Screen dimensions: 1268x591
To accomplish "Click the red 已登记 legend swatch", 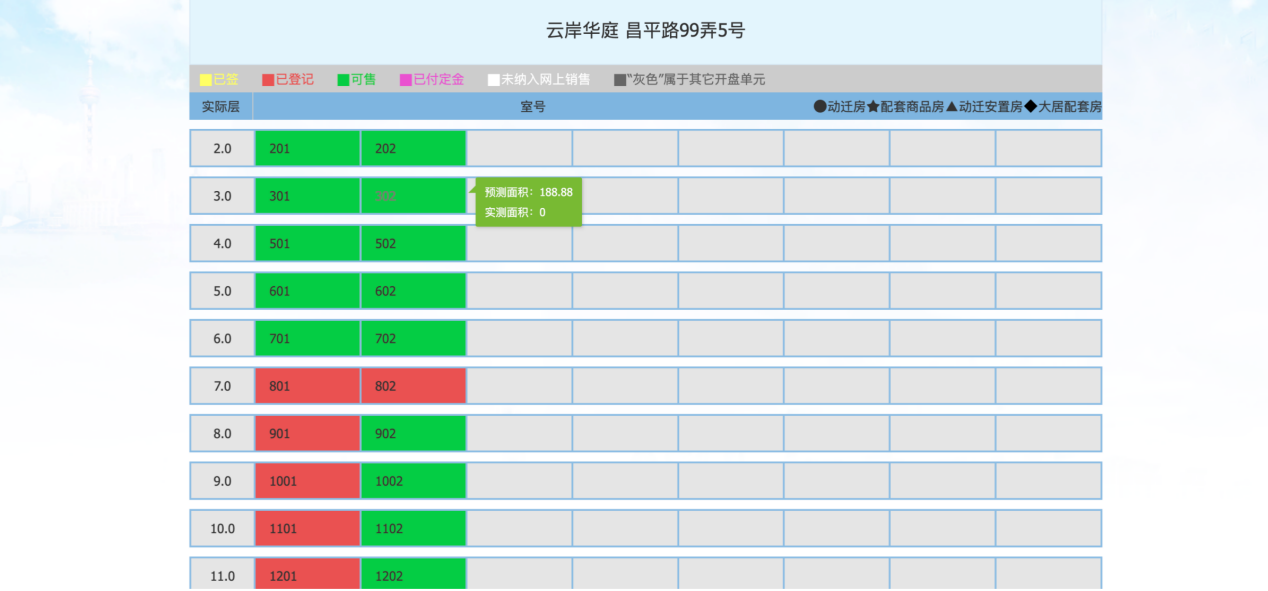I will click(268, 80).
